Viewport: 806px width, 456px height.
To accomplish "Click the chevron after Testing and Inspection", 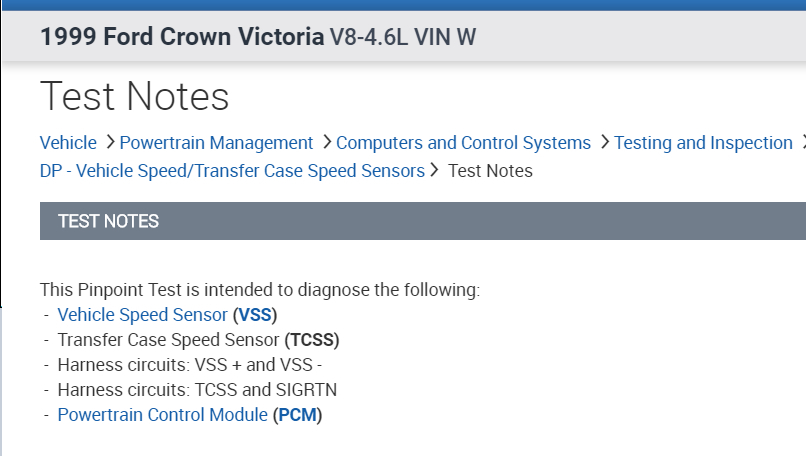I will coord(802,143).
